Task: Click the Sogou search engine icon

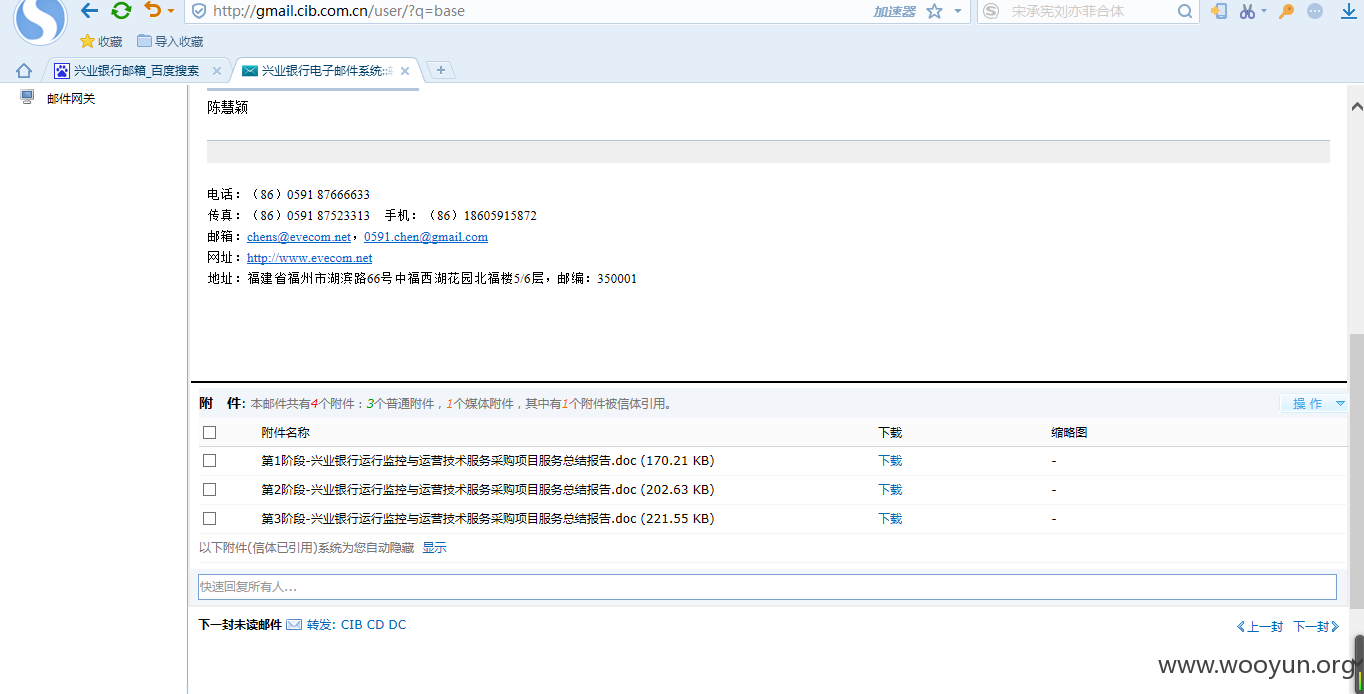Action: (x=991, y=11)
